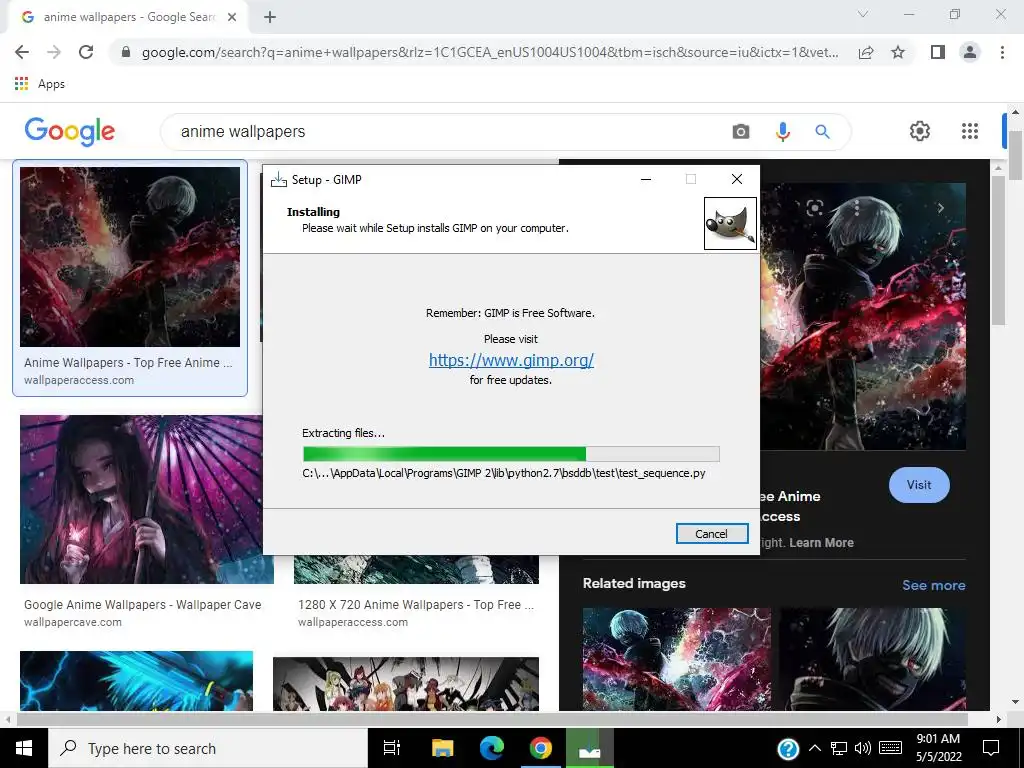This screenshot has height=768, width=1024.
Task: Open the tab search dropdown arrow
Action: 863,14
